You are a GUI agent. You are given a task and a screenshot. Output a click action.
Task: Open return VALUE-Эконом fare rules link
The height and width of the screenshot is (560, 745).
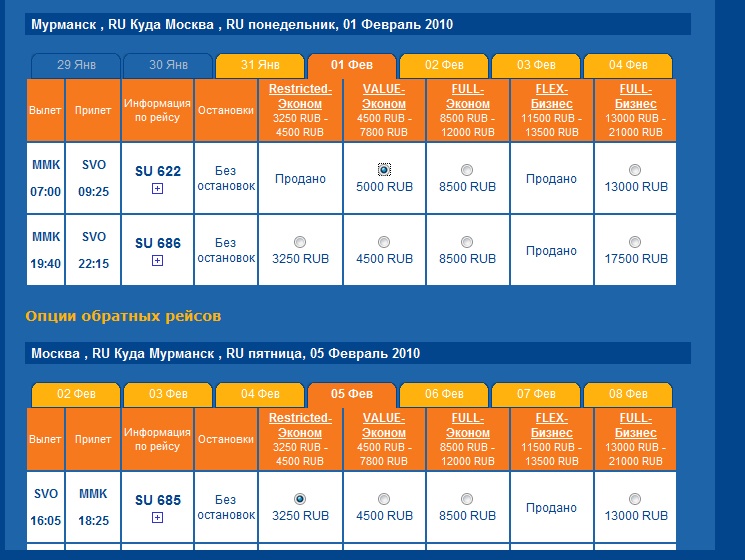pyautogui.click(x=384, y=425)
